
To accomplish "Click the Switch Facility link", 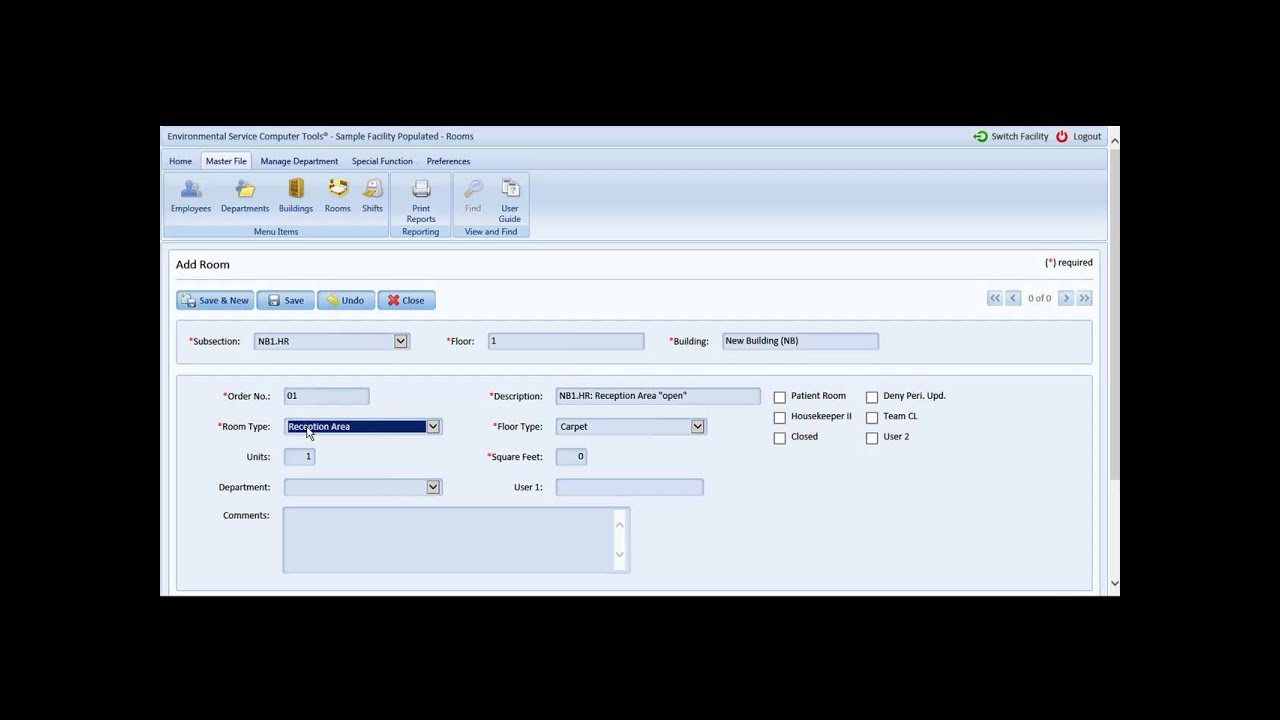I will point(1019,136).
